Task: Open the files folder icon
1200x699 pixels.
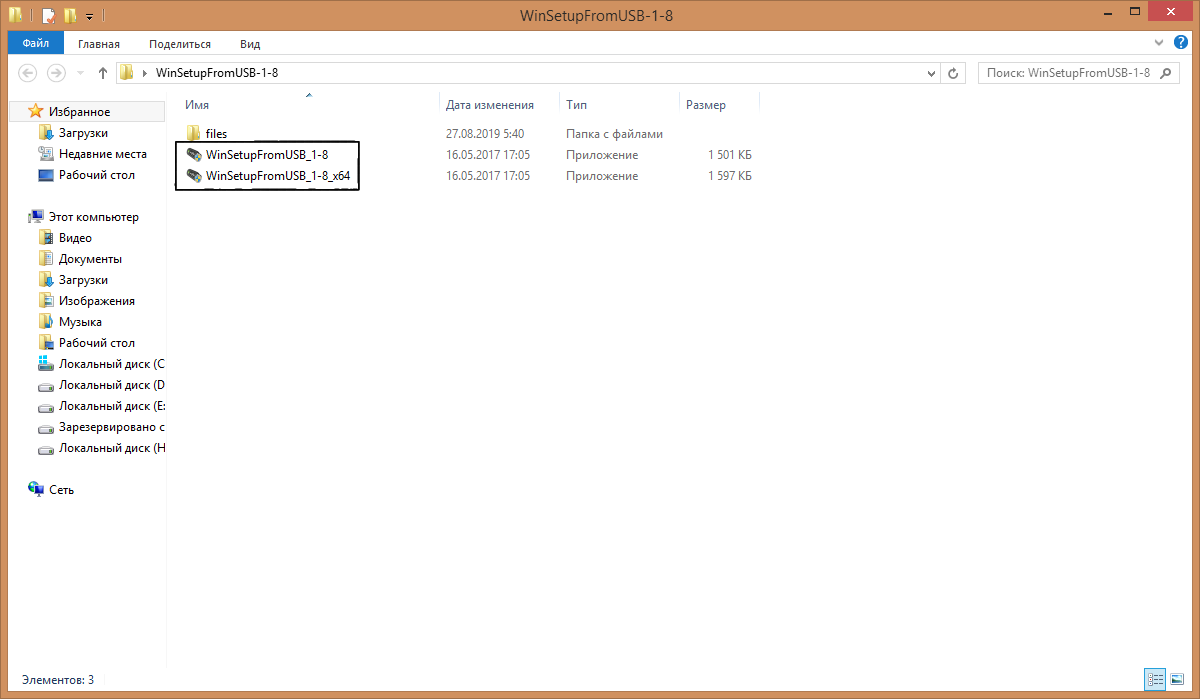Action: click(x=194, y=133)
